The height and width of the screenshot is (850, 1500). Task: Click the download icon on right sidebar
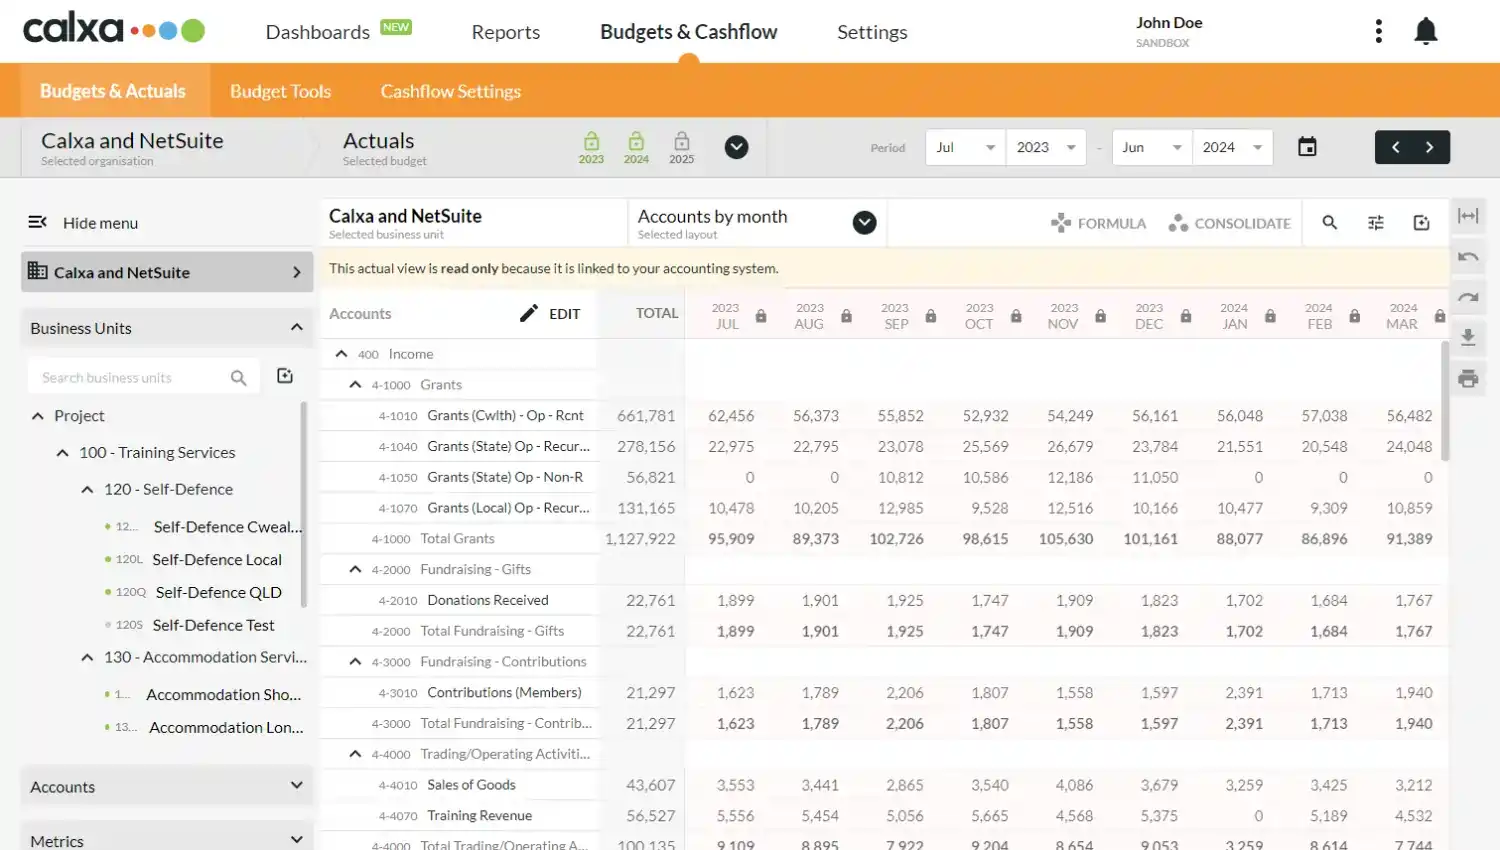(1468, 337)
